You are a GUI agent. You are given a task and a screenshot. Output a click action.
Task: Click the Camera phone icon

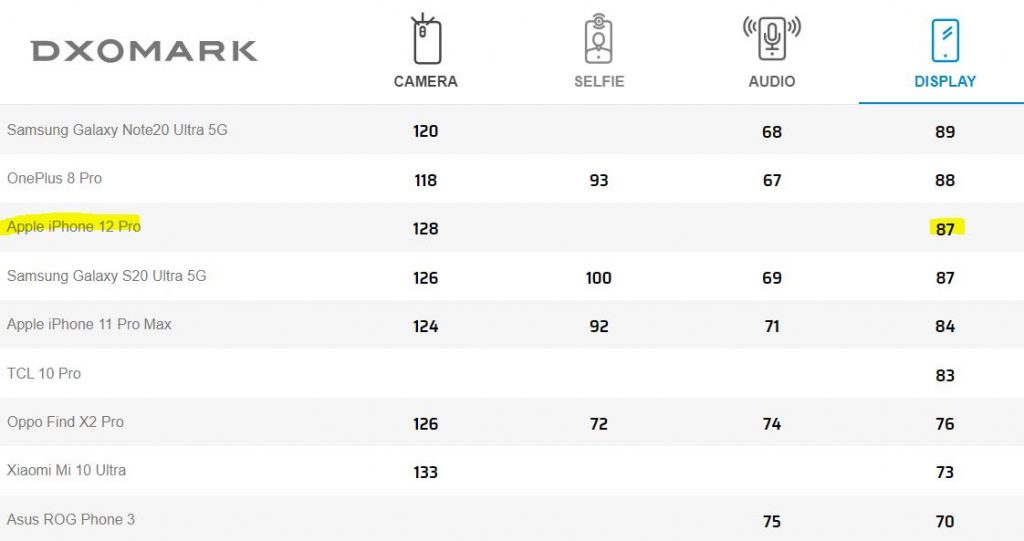(426, 39)
